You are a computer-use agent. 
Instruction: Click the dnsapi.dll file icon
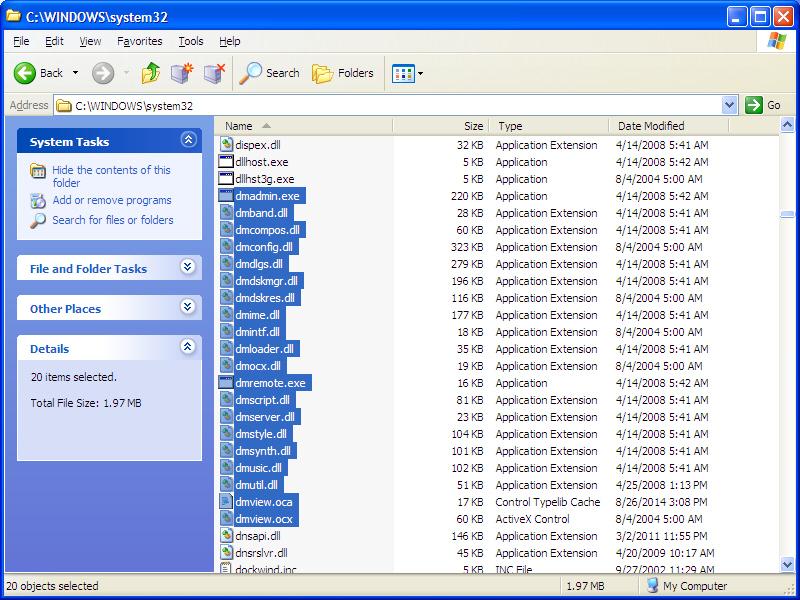pos(226,536)
